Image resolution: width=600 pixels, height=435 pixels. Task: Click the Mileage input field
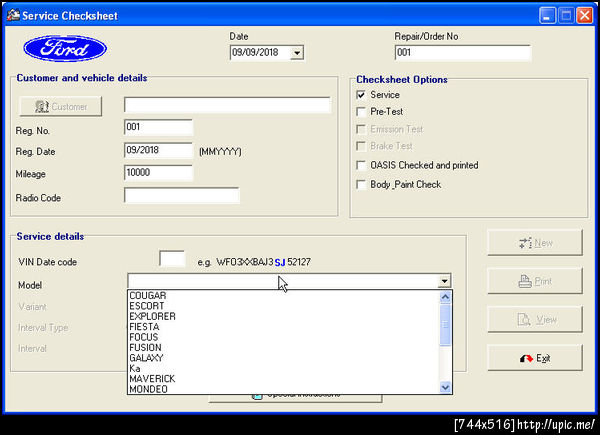(158, 173)
